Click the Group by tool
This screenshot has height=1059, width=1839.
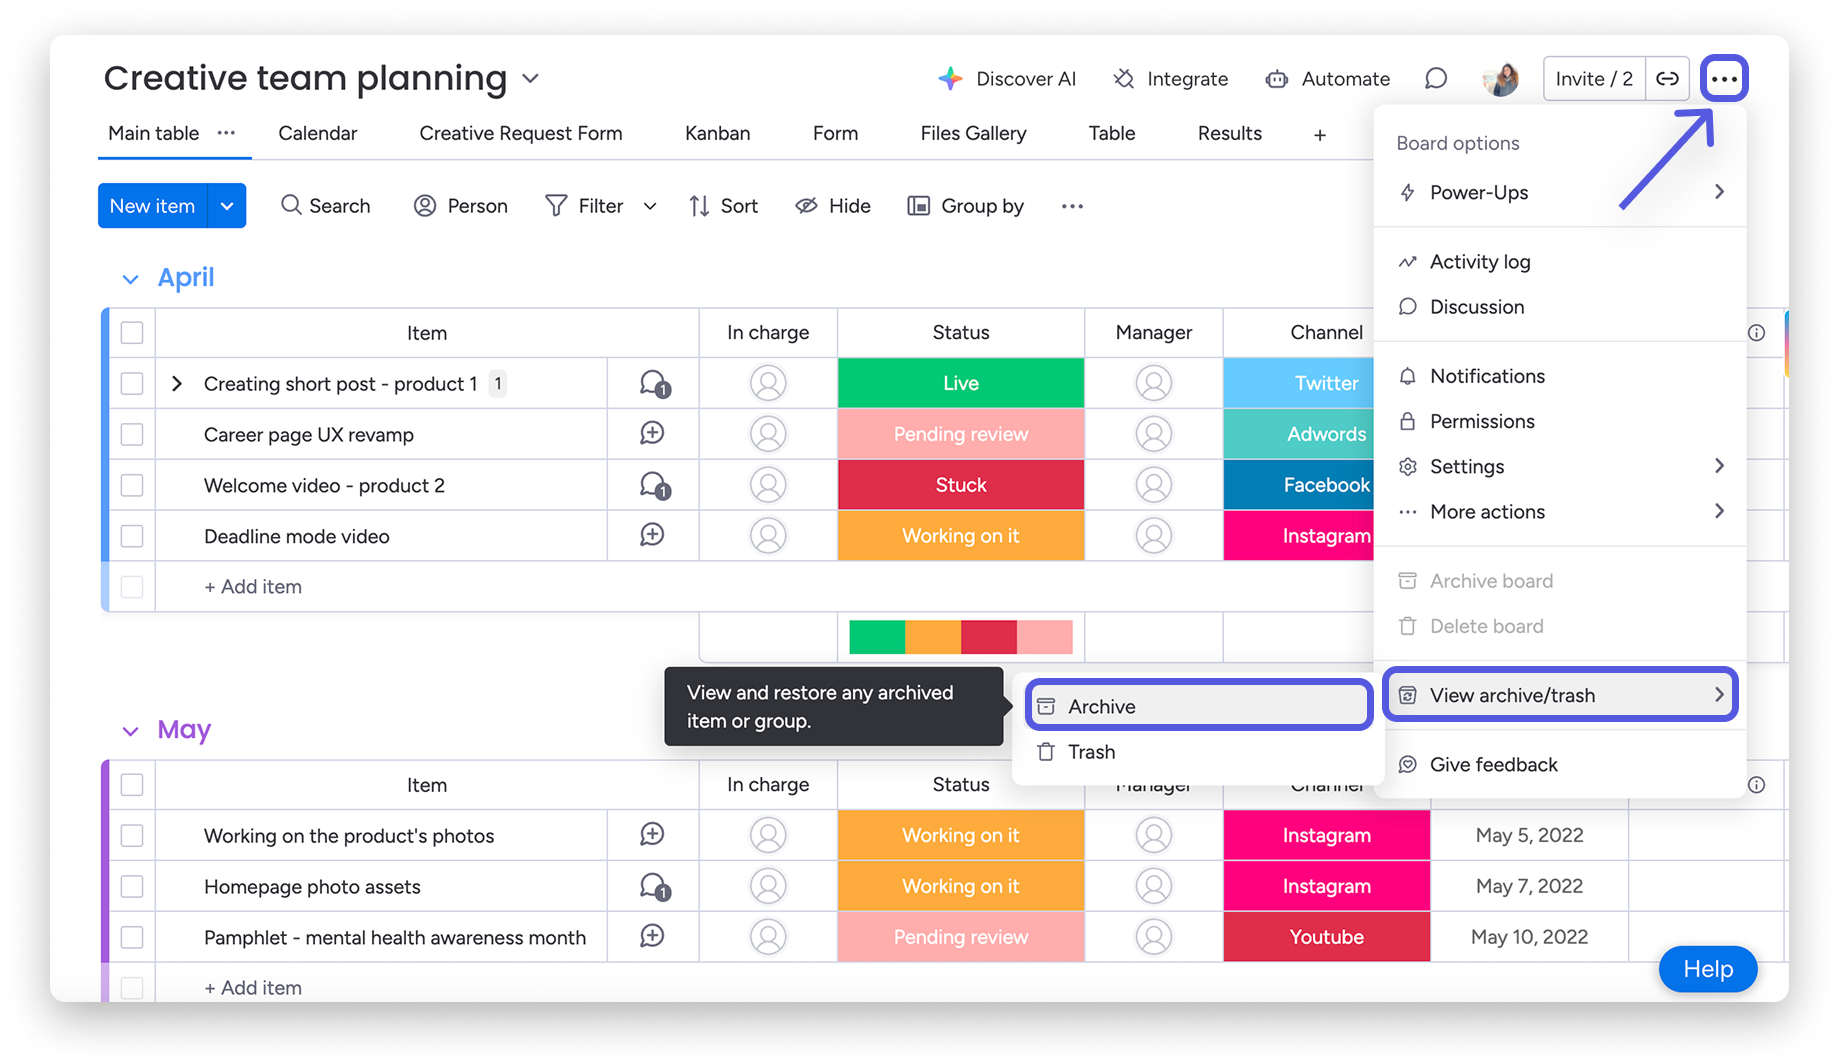pos(965,205)
